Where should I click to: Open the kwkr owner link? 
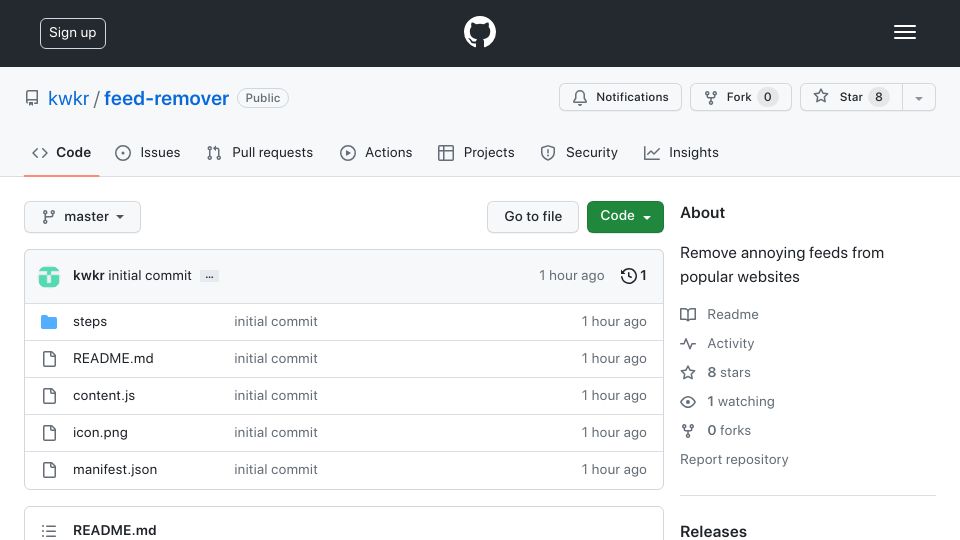[x=69, y=99]
